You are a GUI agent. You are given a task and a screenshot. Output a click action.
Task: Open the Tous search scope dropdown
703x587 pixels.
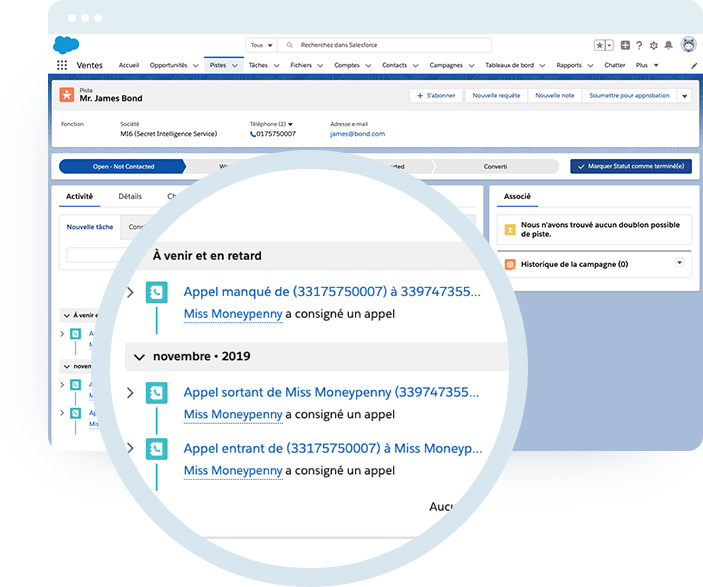pyautogui.click(x=261, y=45)
